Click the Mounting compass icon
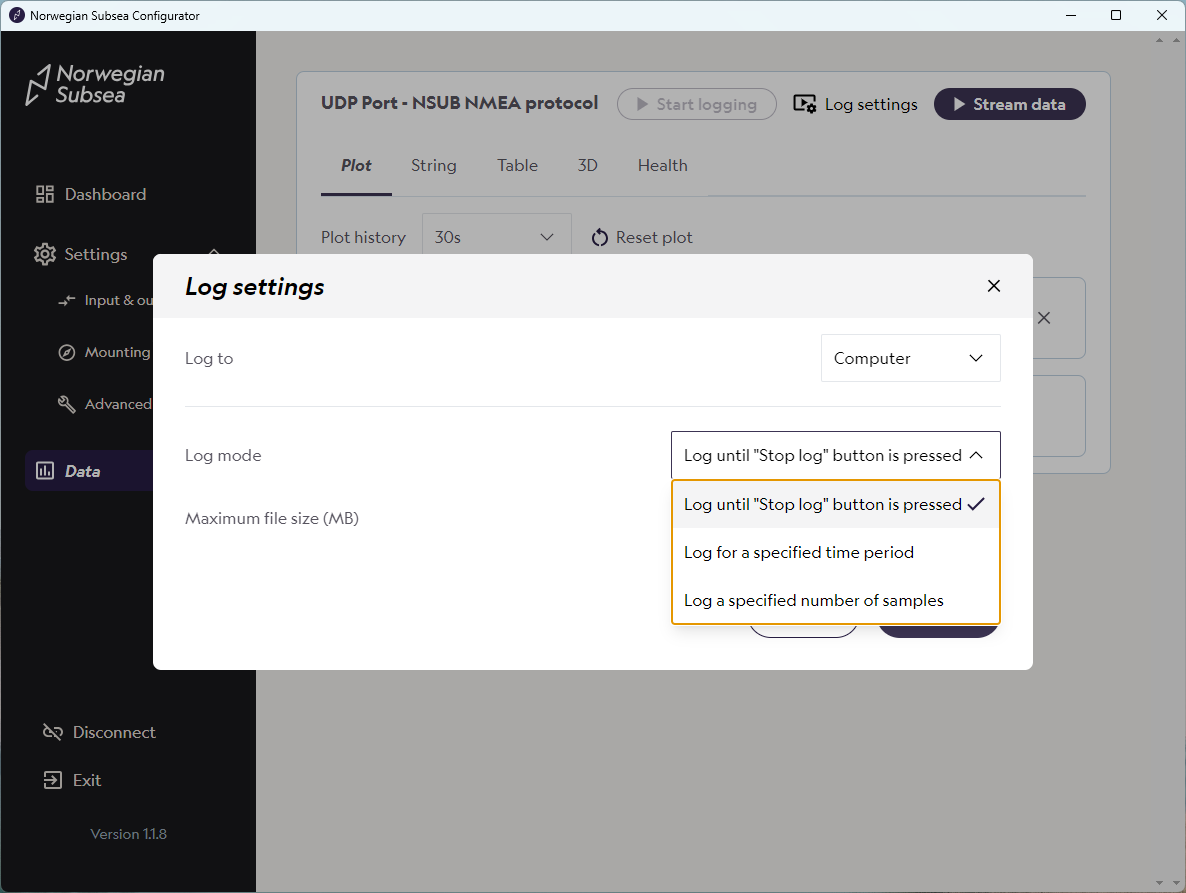Viewport: 1186px width, 893px height. (67, 352)
